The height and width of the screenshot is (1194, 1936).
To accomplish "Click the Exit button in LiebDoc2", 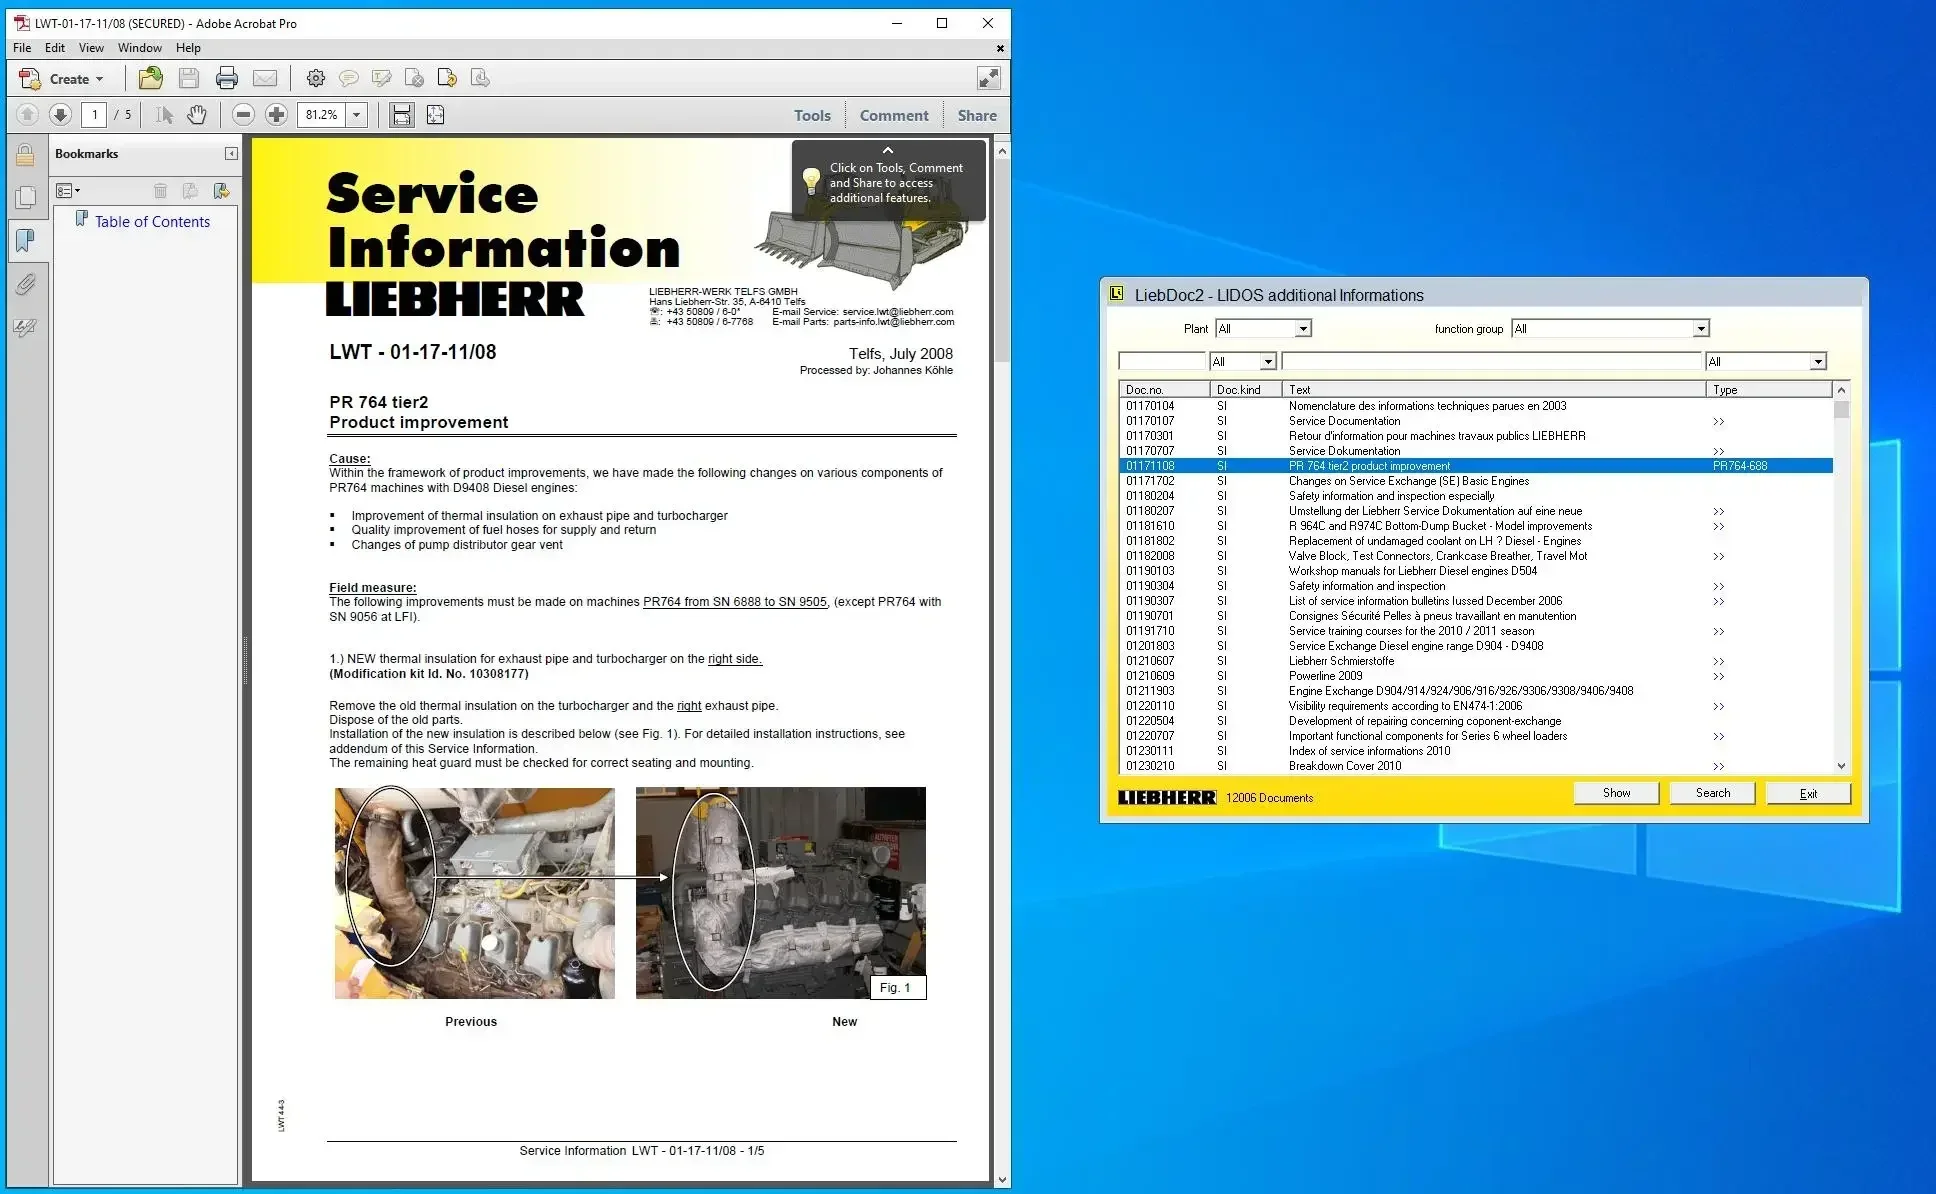I will click(1808, 793).
